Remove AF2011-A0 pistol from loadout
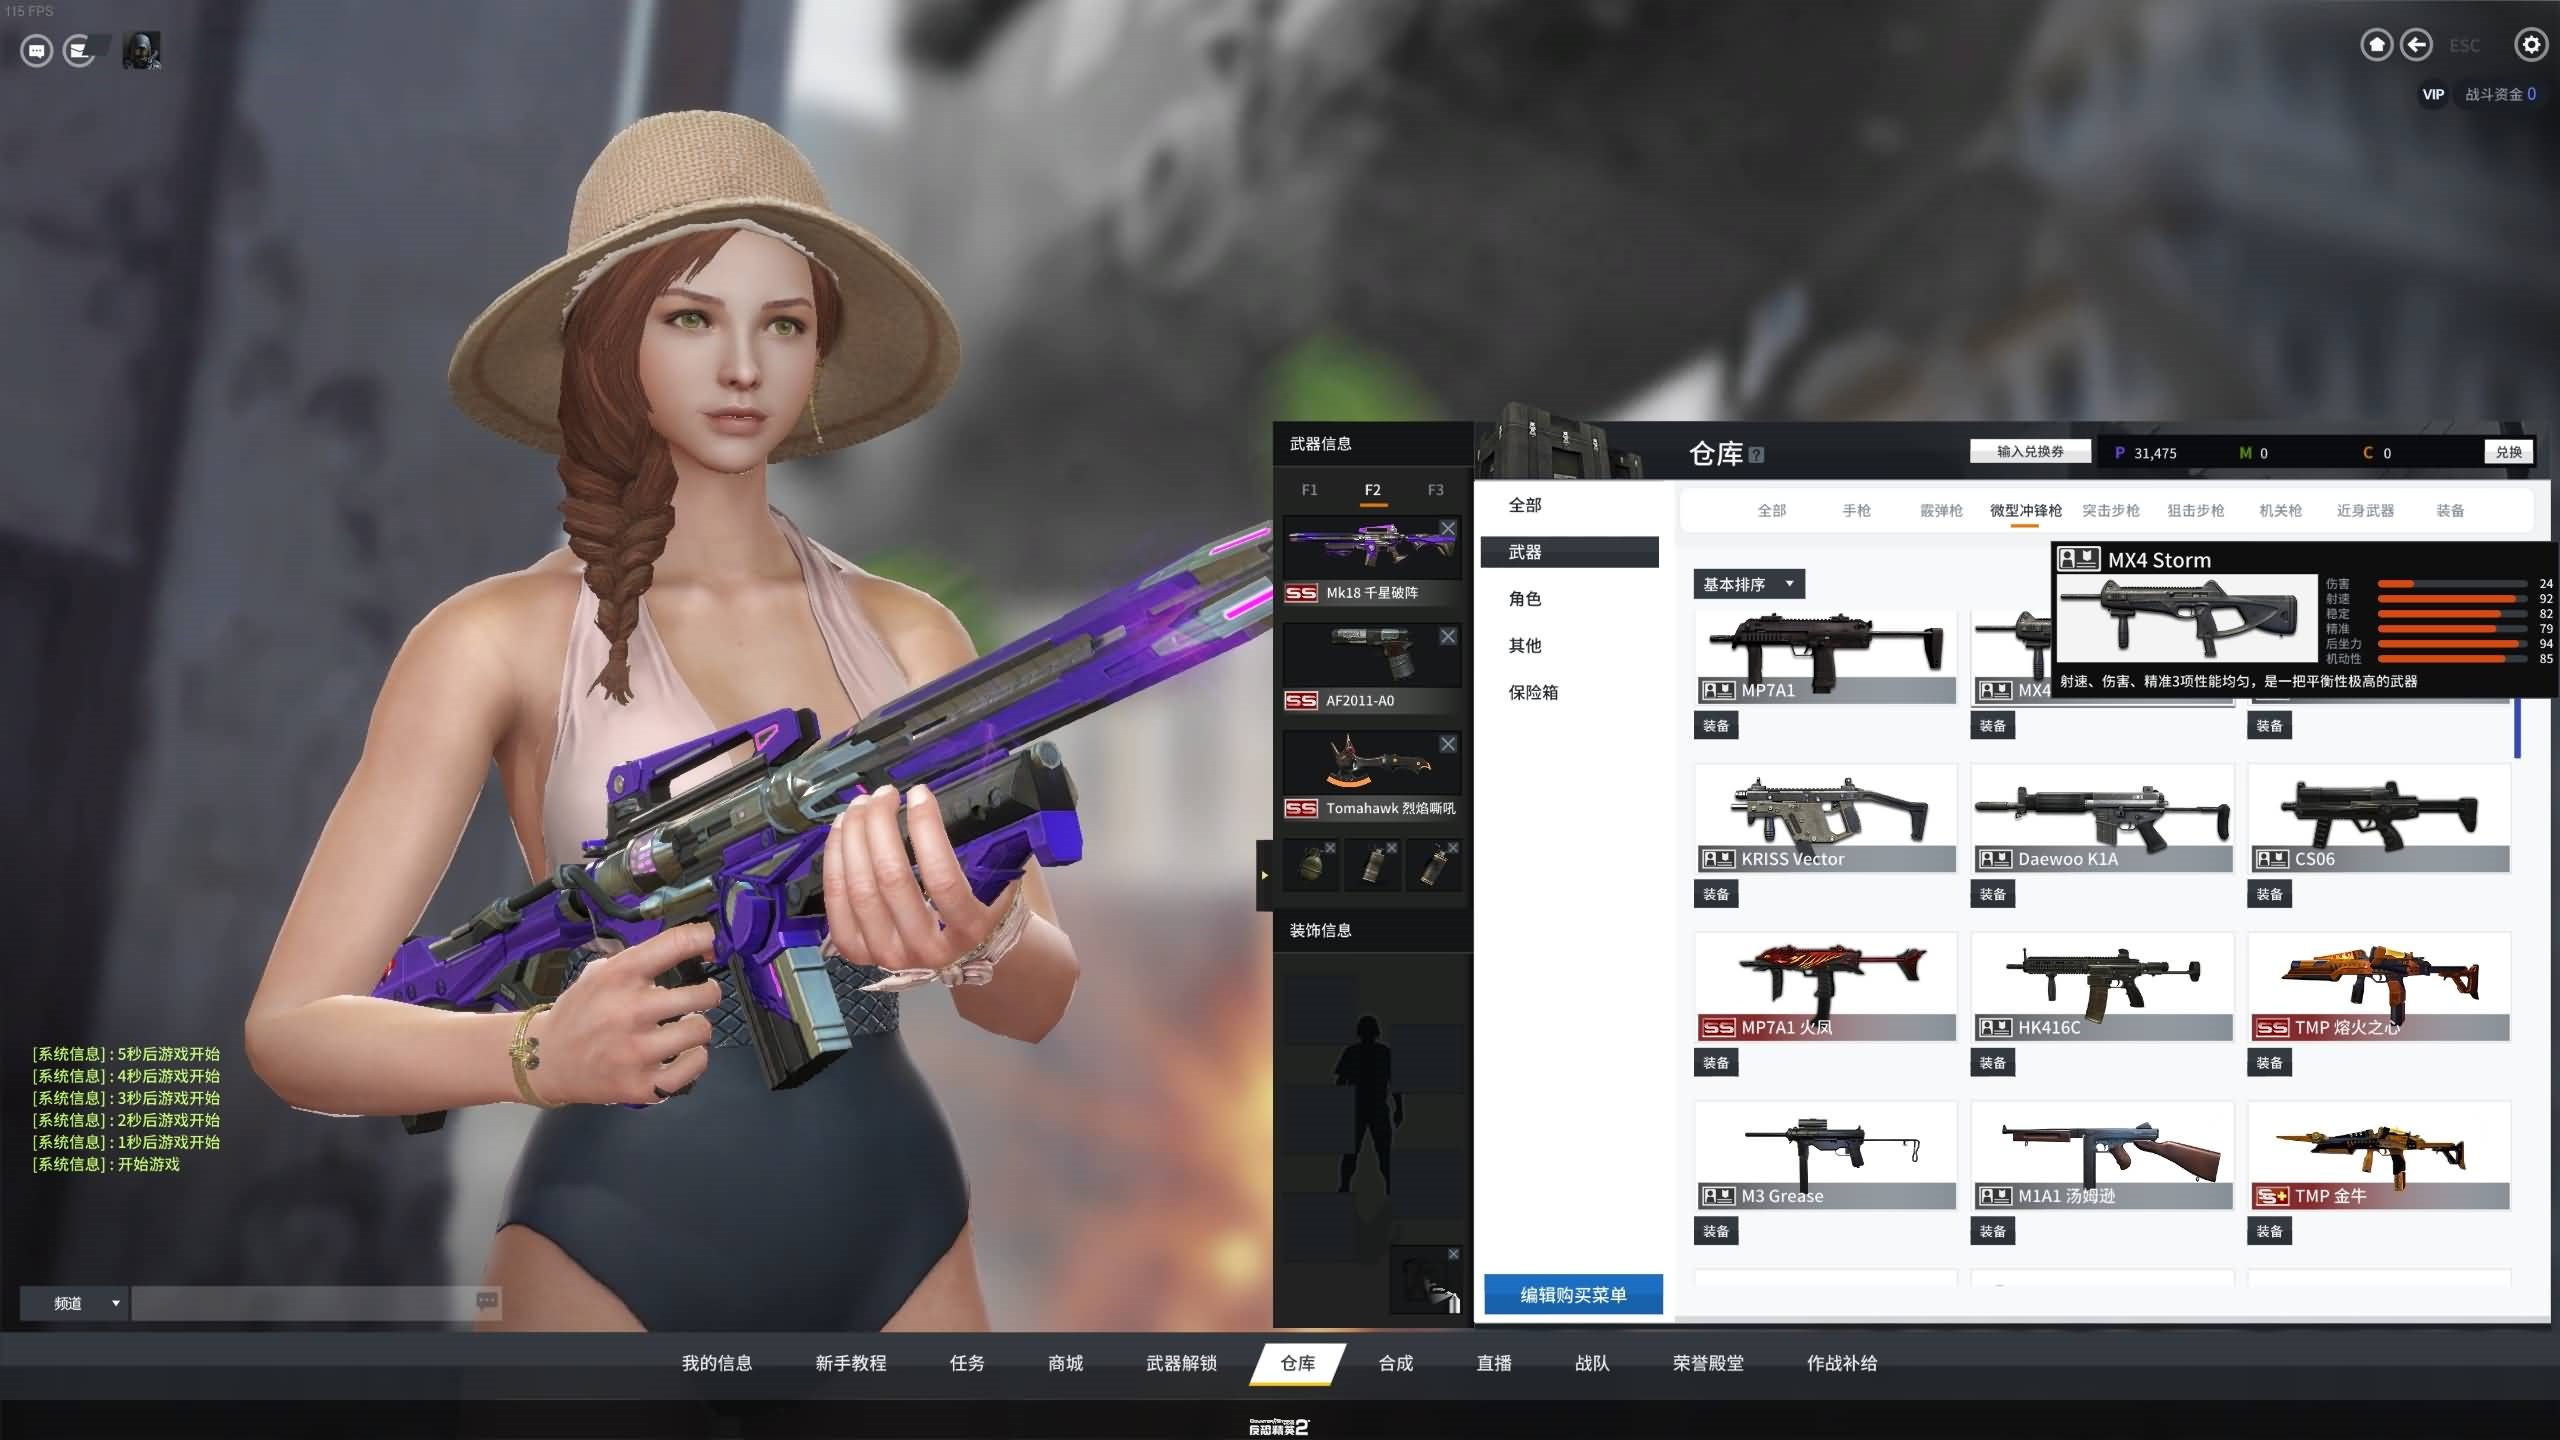The image size is (2560, 1440). [x=1448, y=636]
